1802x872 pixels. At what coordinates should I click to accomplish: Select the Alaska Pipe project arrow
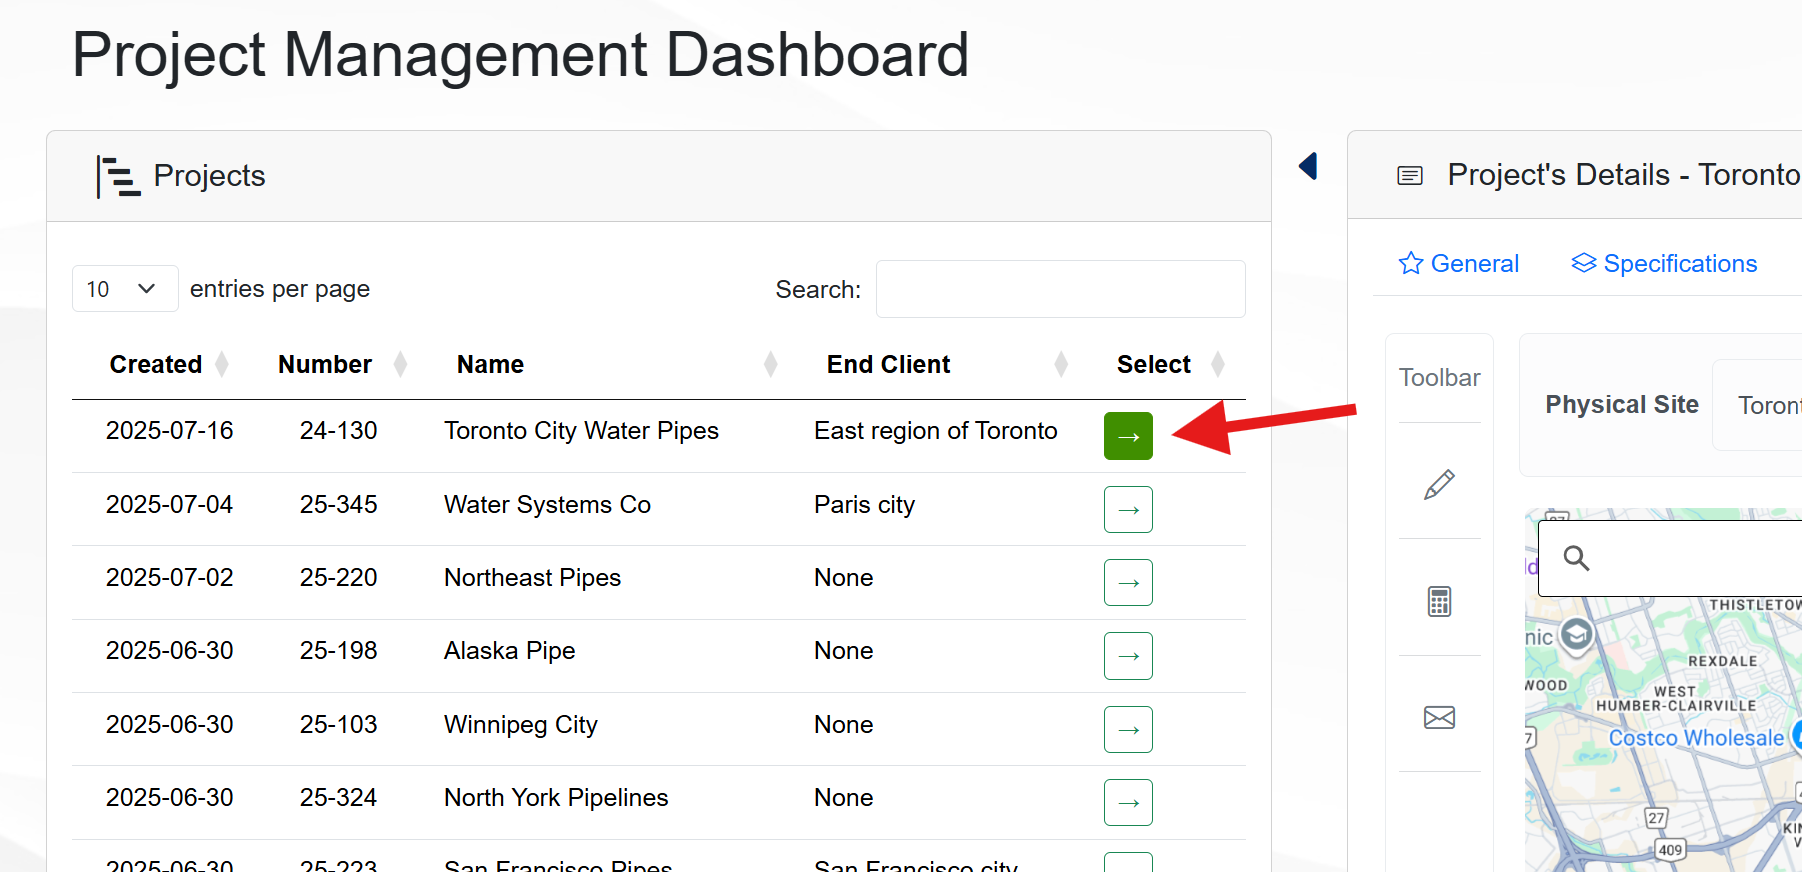(x=1128, y=656)
